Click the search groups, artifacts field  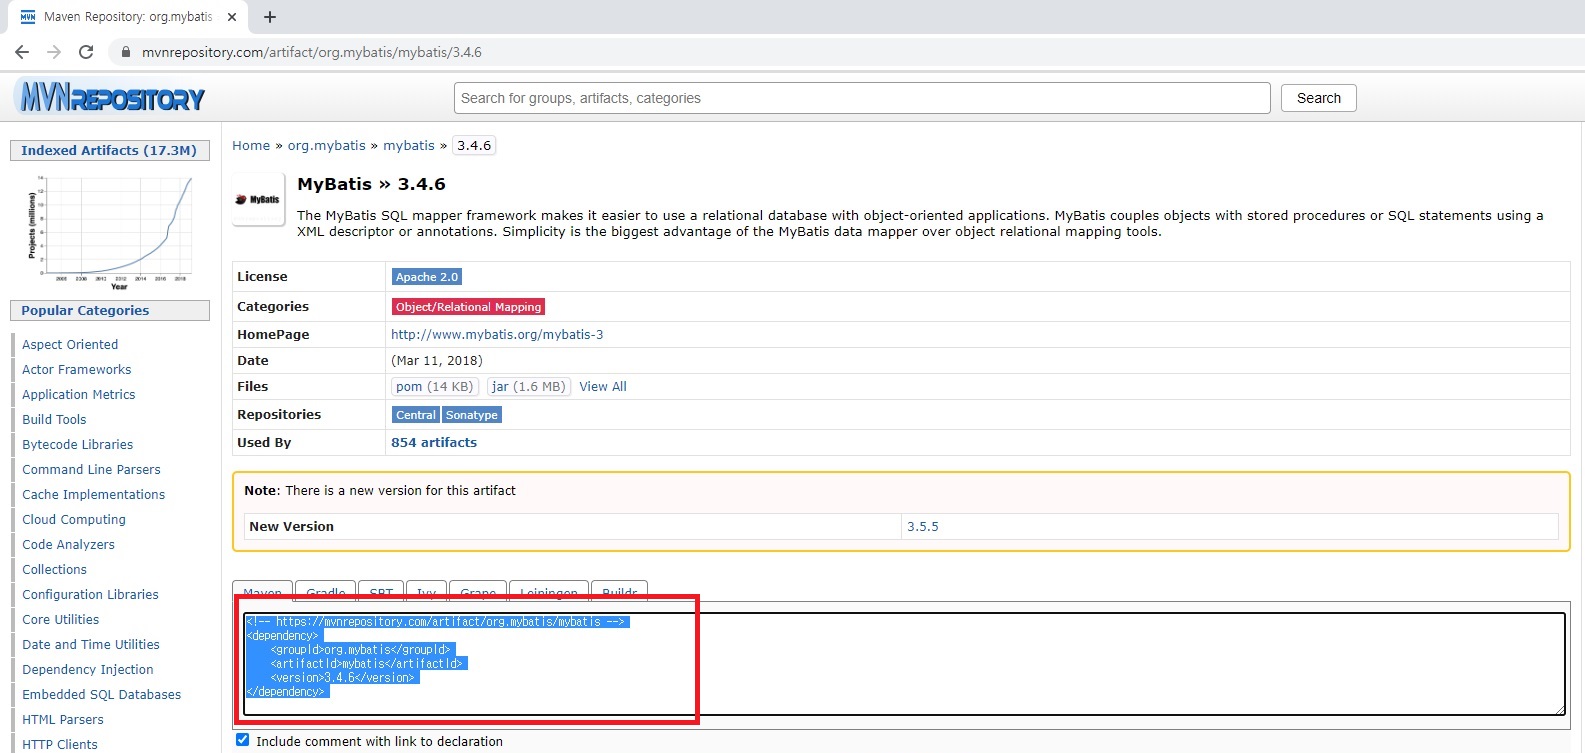(x=862, y=98)
